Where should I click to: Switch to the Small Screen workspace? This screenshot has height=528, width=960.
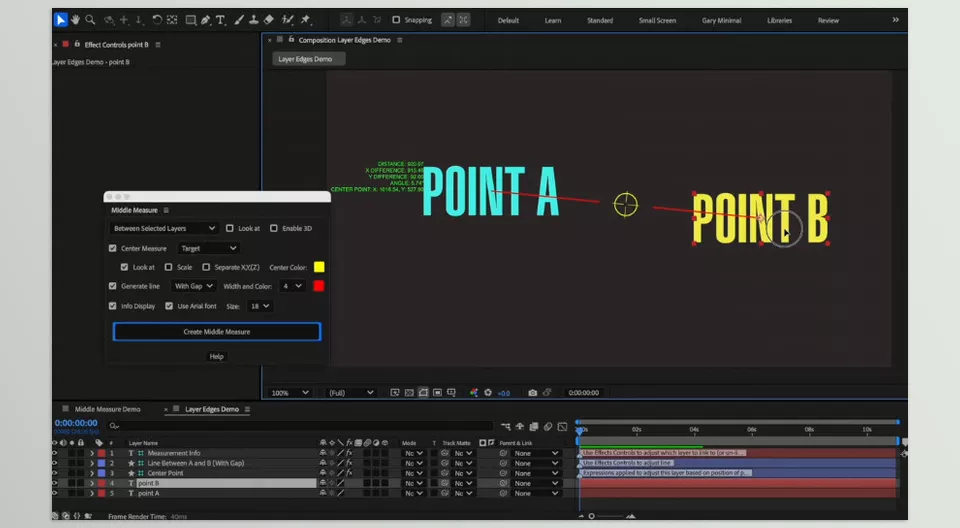657,20
